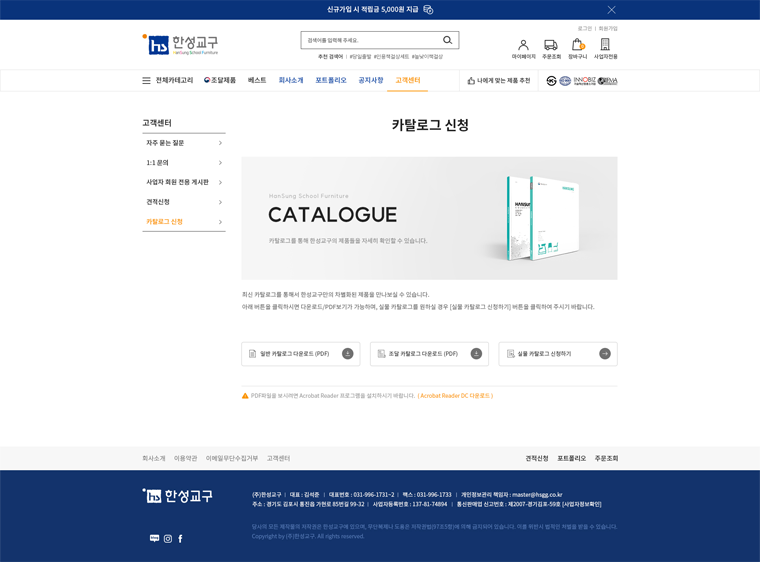Click footer 포트폴리오 link on right

571,458
